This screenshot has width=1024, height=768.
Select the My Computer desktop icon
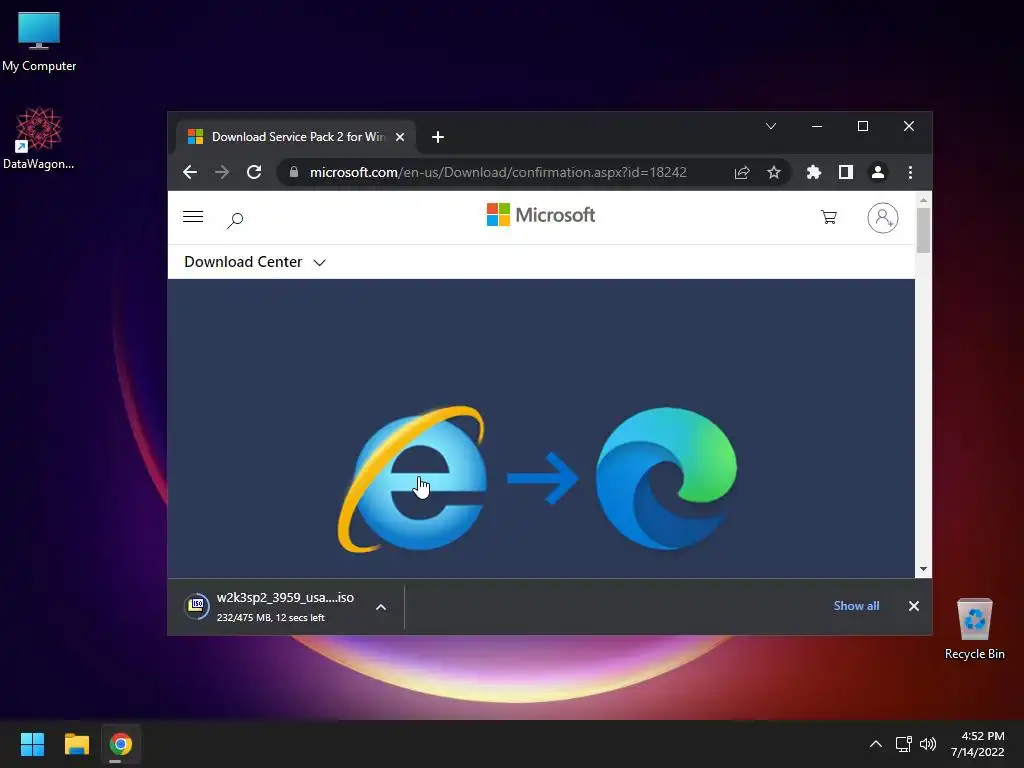click(39, 41)
